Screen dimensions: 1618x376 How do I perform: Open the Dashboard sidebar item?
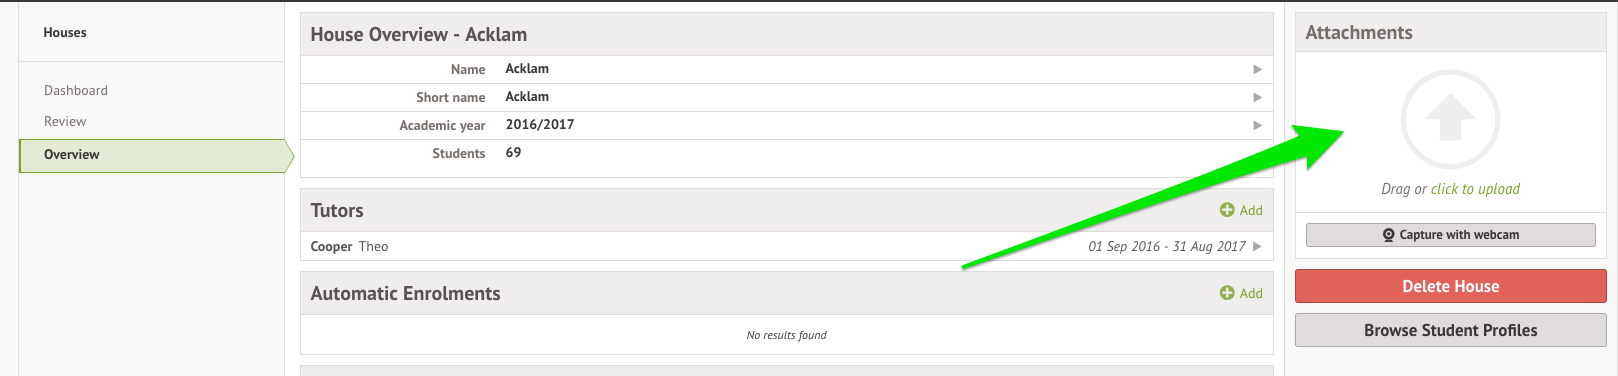coord(76,90)
